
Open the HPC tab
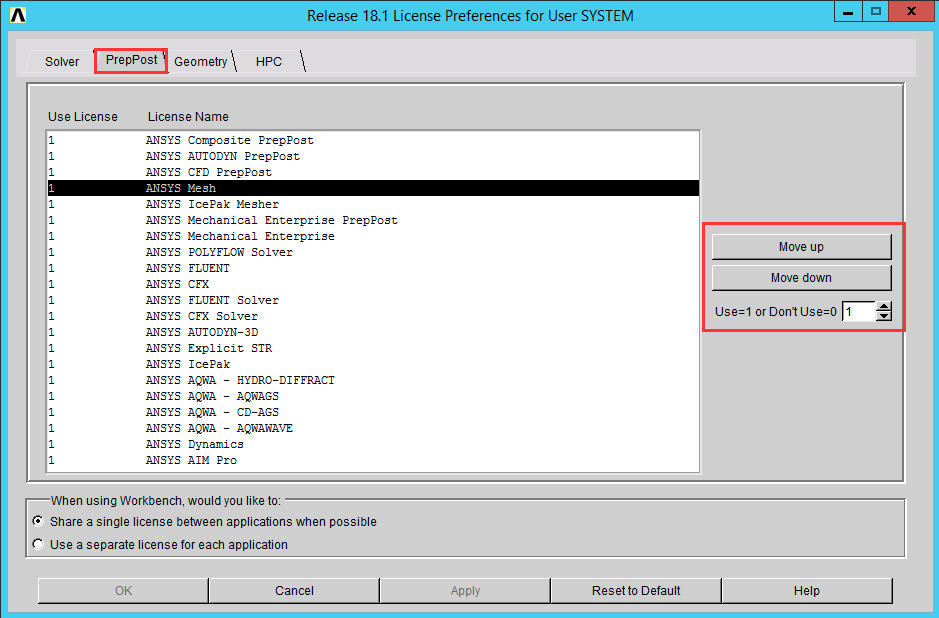[x=268, y=62]
